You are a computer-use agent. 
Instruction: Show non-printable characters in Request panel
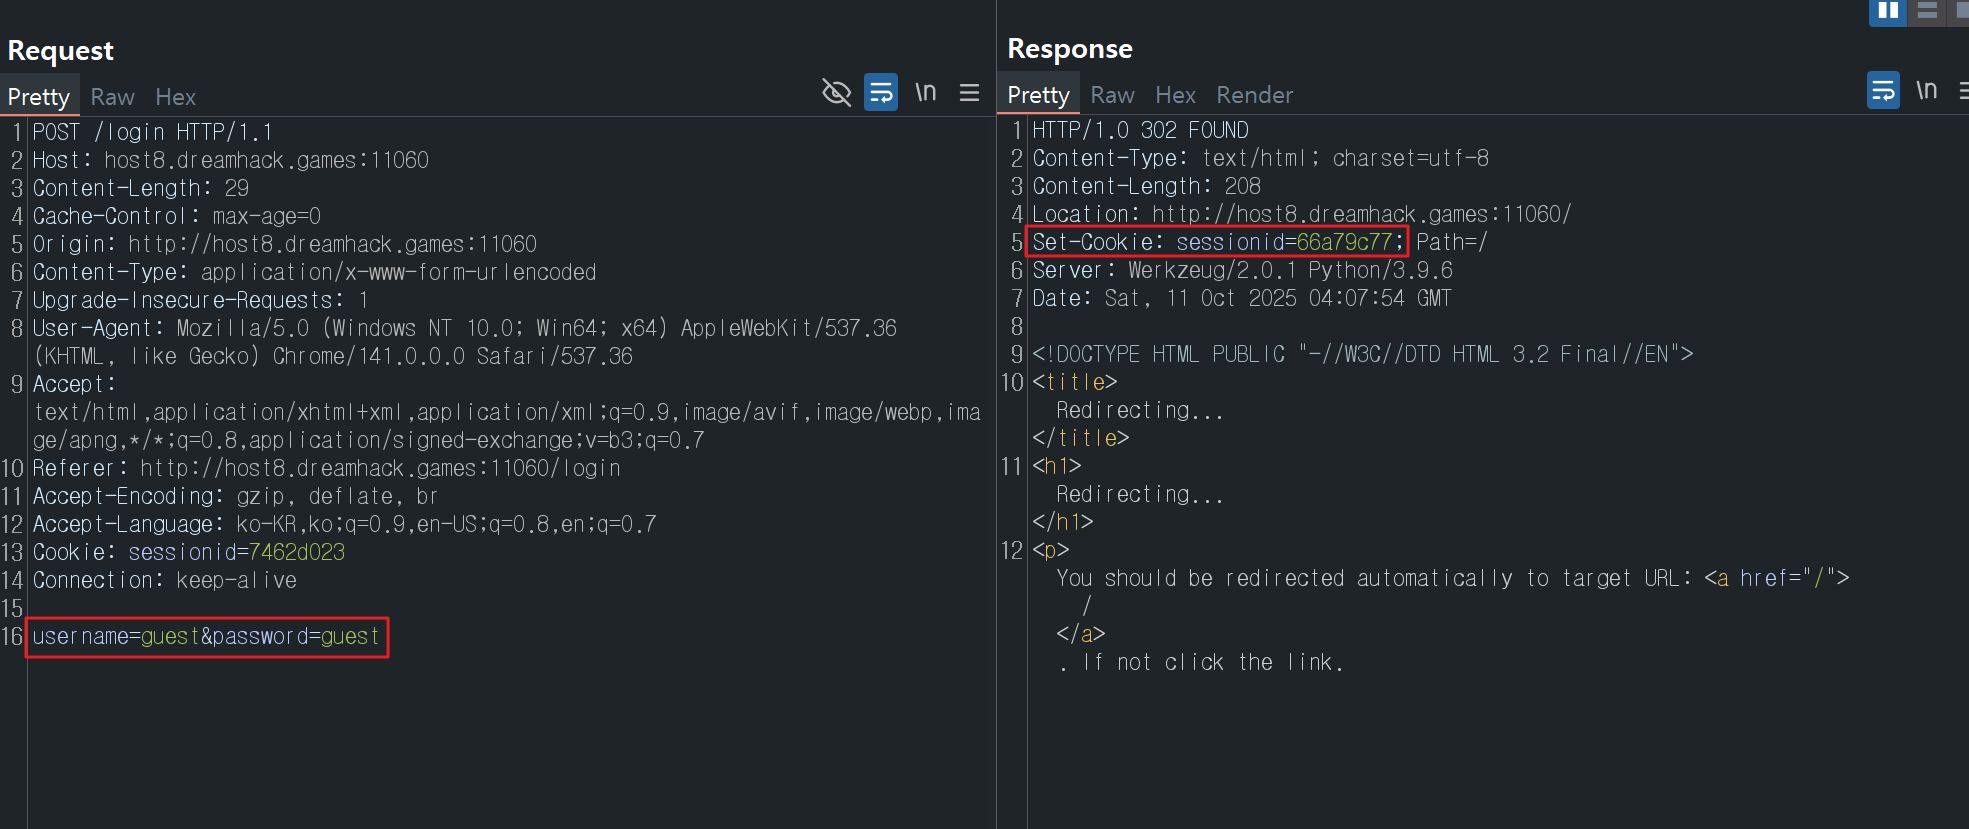[925, 93]
